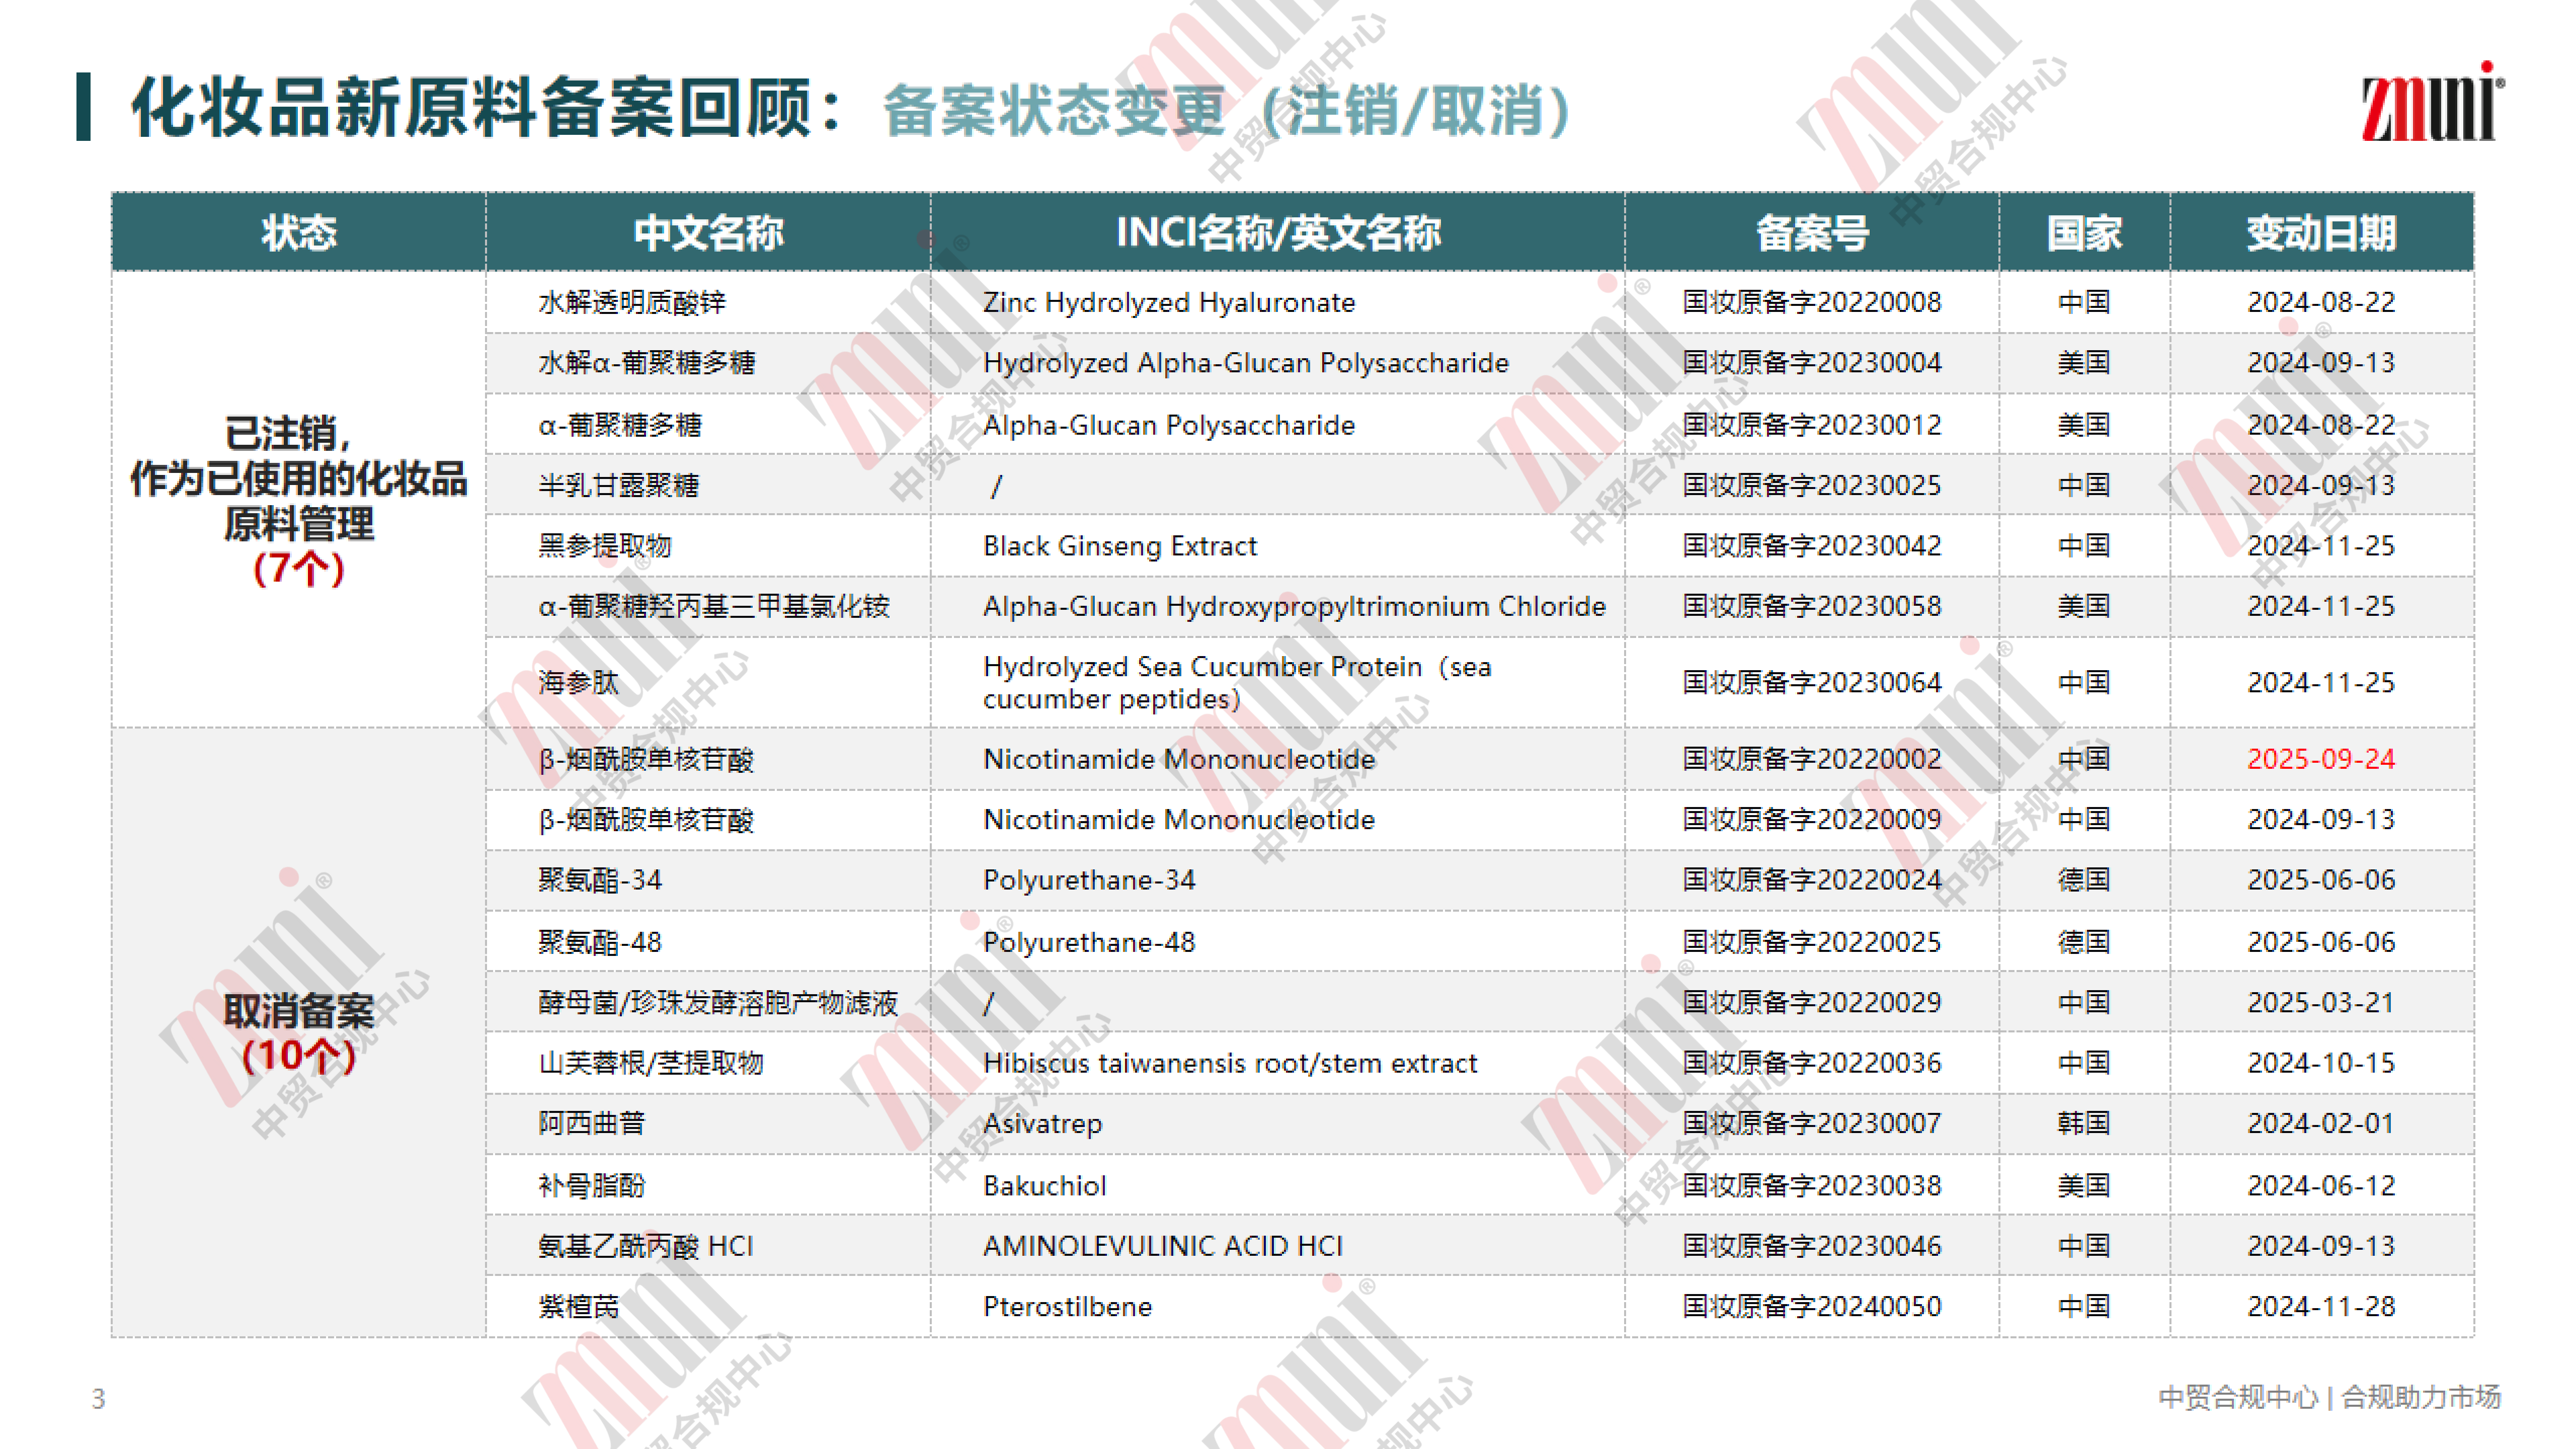Viewport: 2576px width, 1449px height.
Task: Click the Zinc Hydrolyzed Hyaluronate cell
Action: coord(1168,302)
